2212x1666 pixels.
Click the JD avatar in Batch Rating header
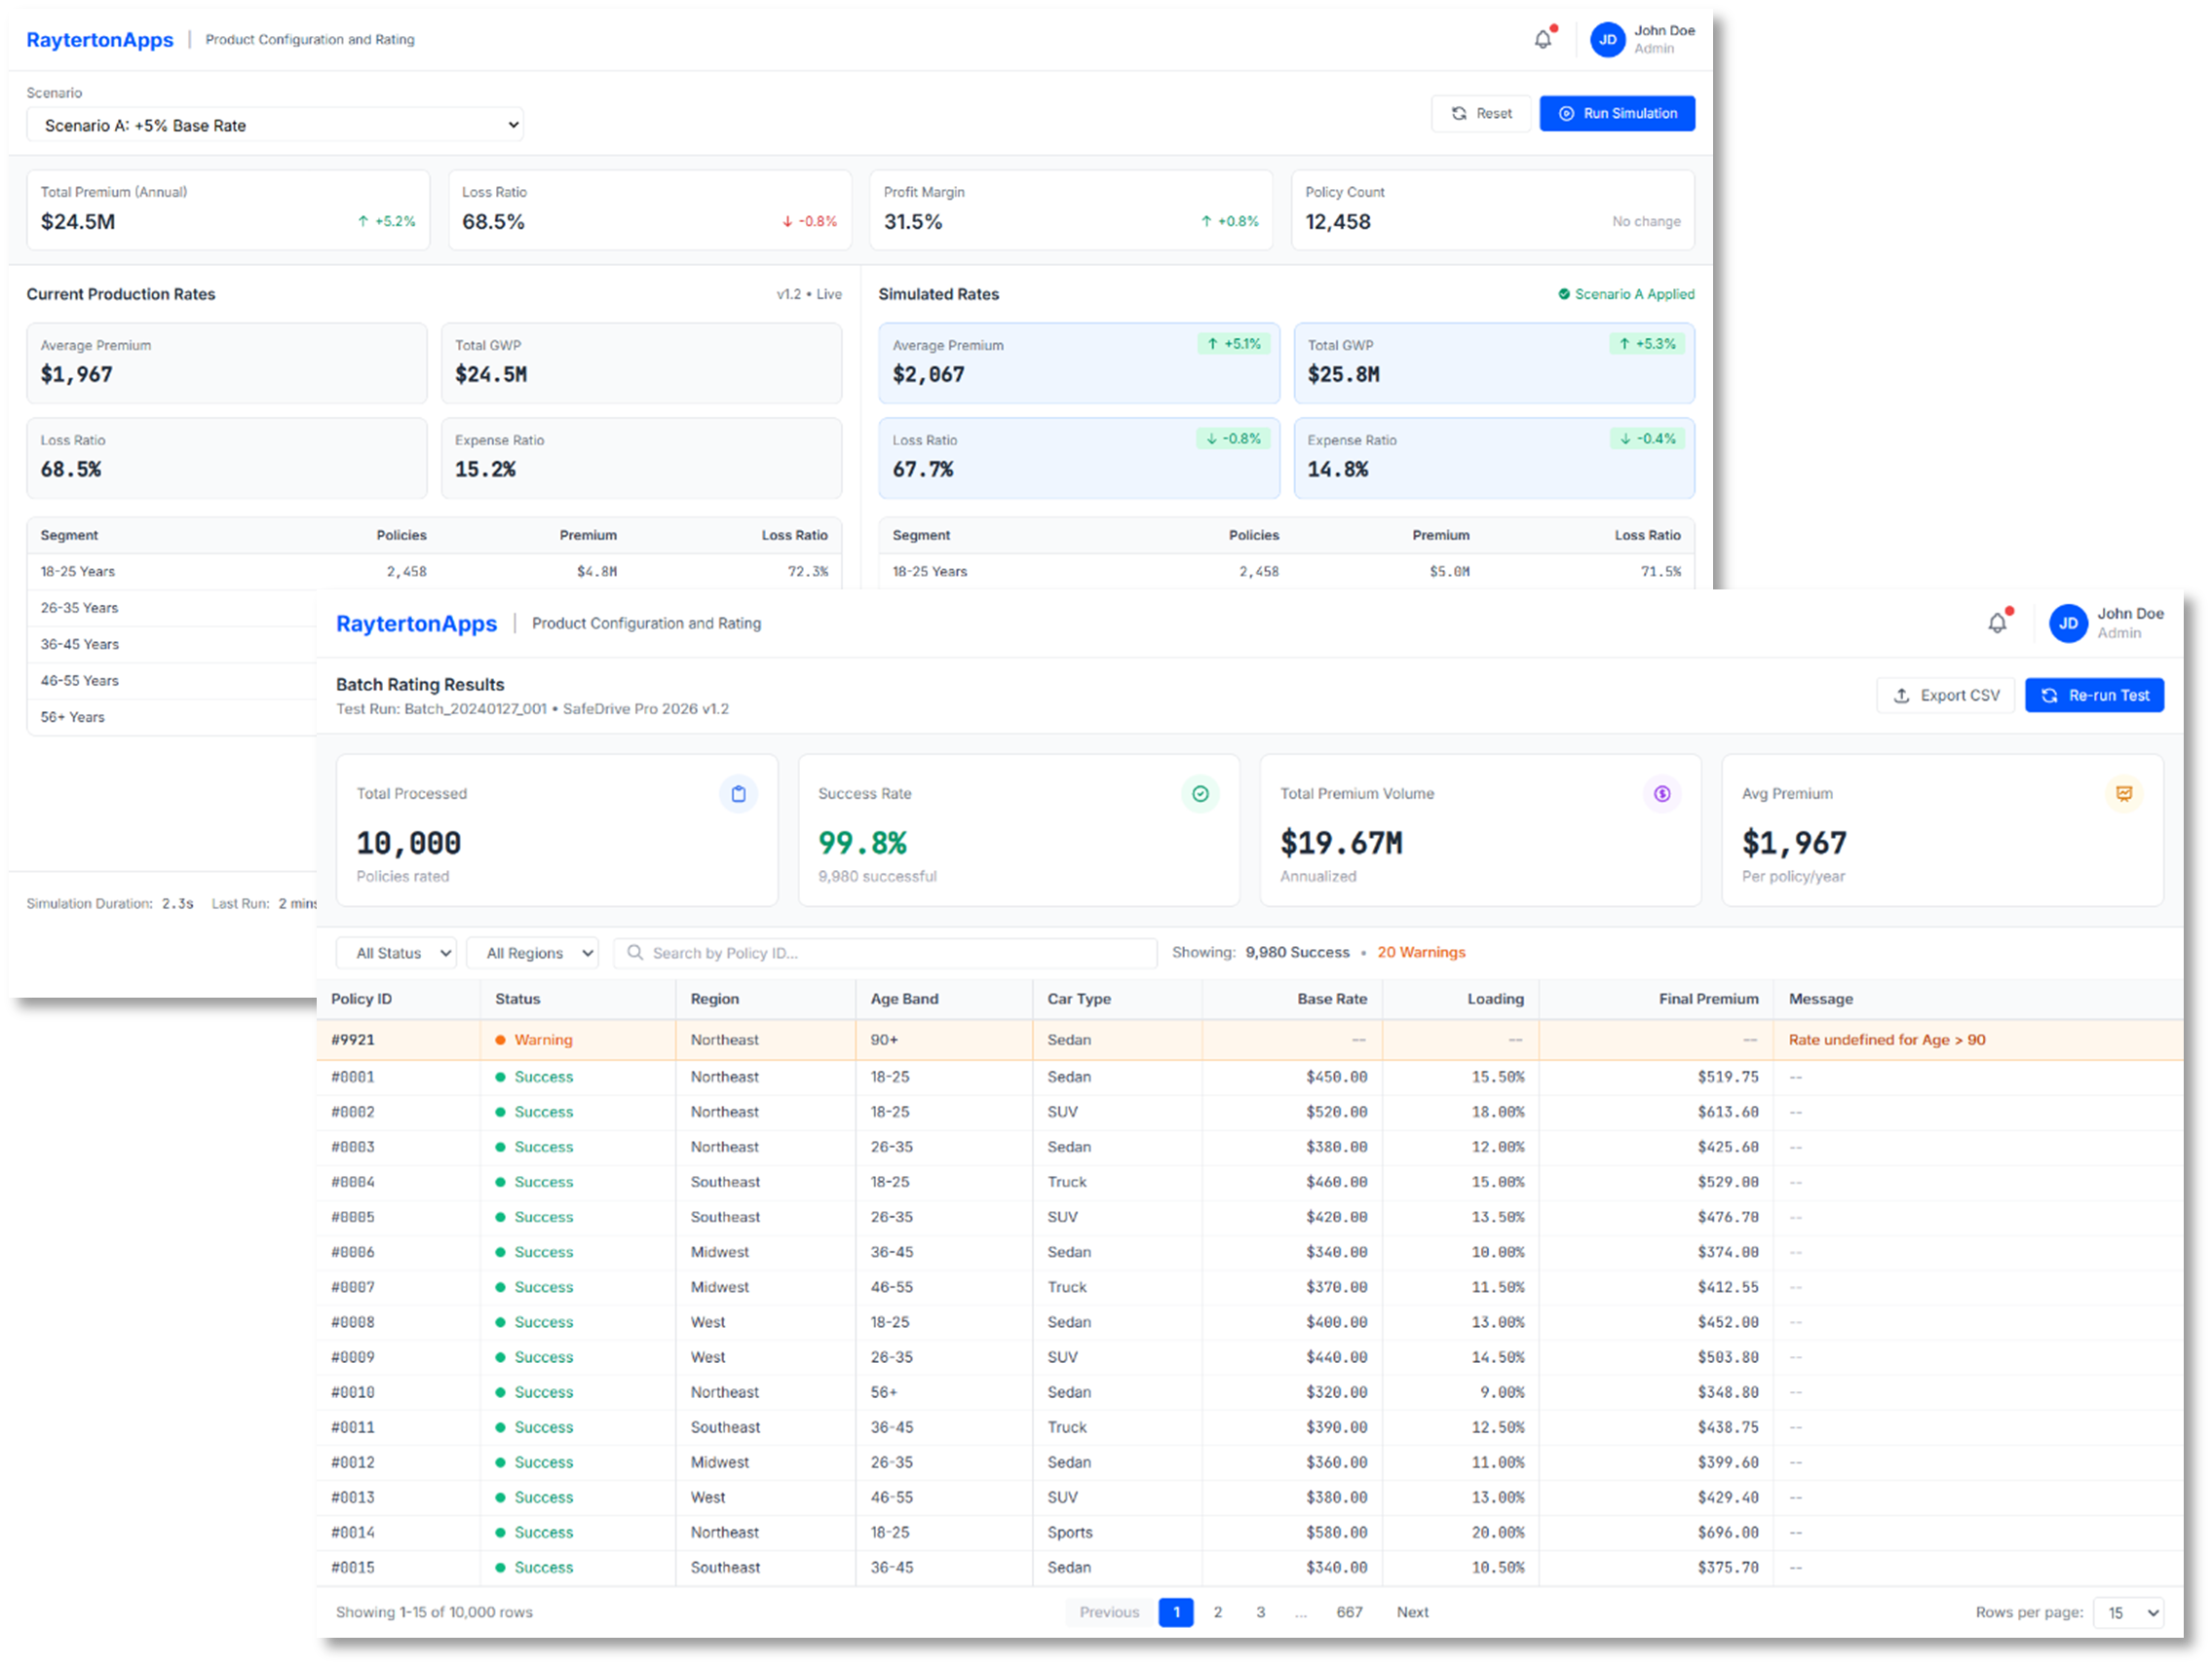(2068, 623)
